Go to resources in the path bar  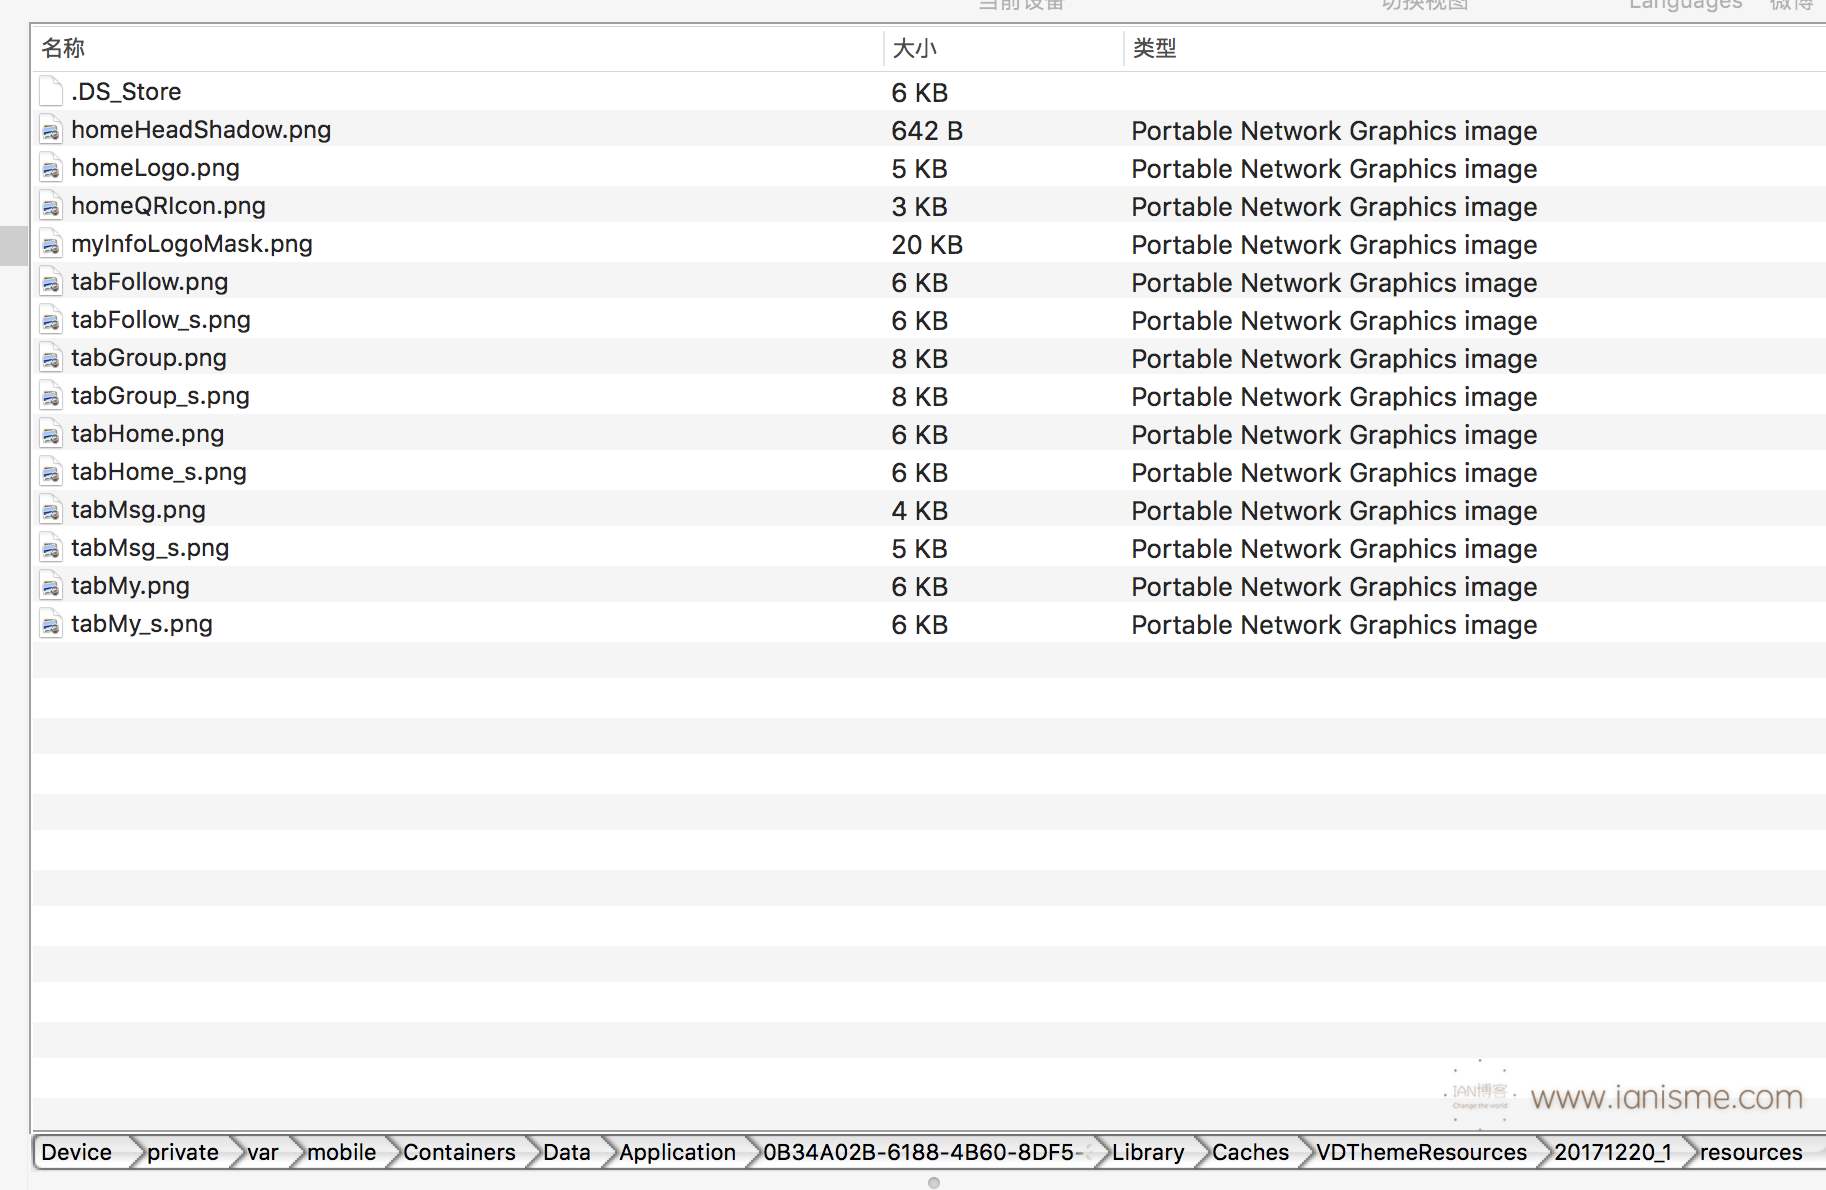pyautogui.click(x=1752, y=1152)
